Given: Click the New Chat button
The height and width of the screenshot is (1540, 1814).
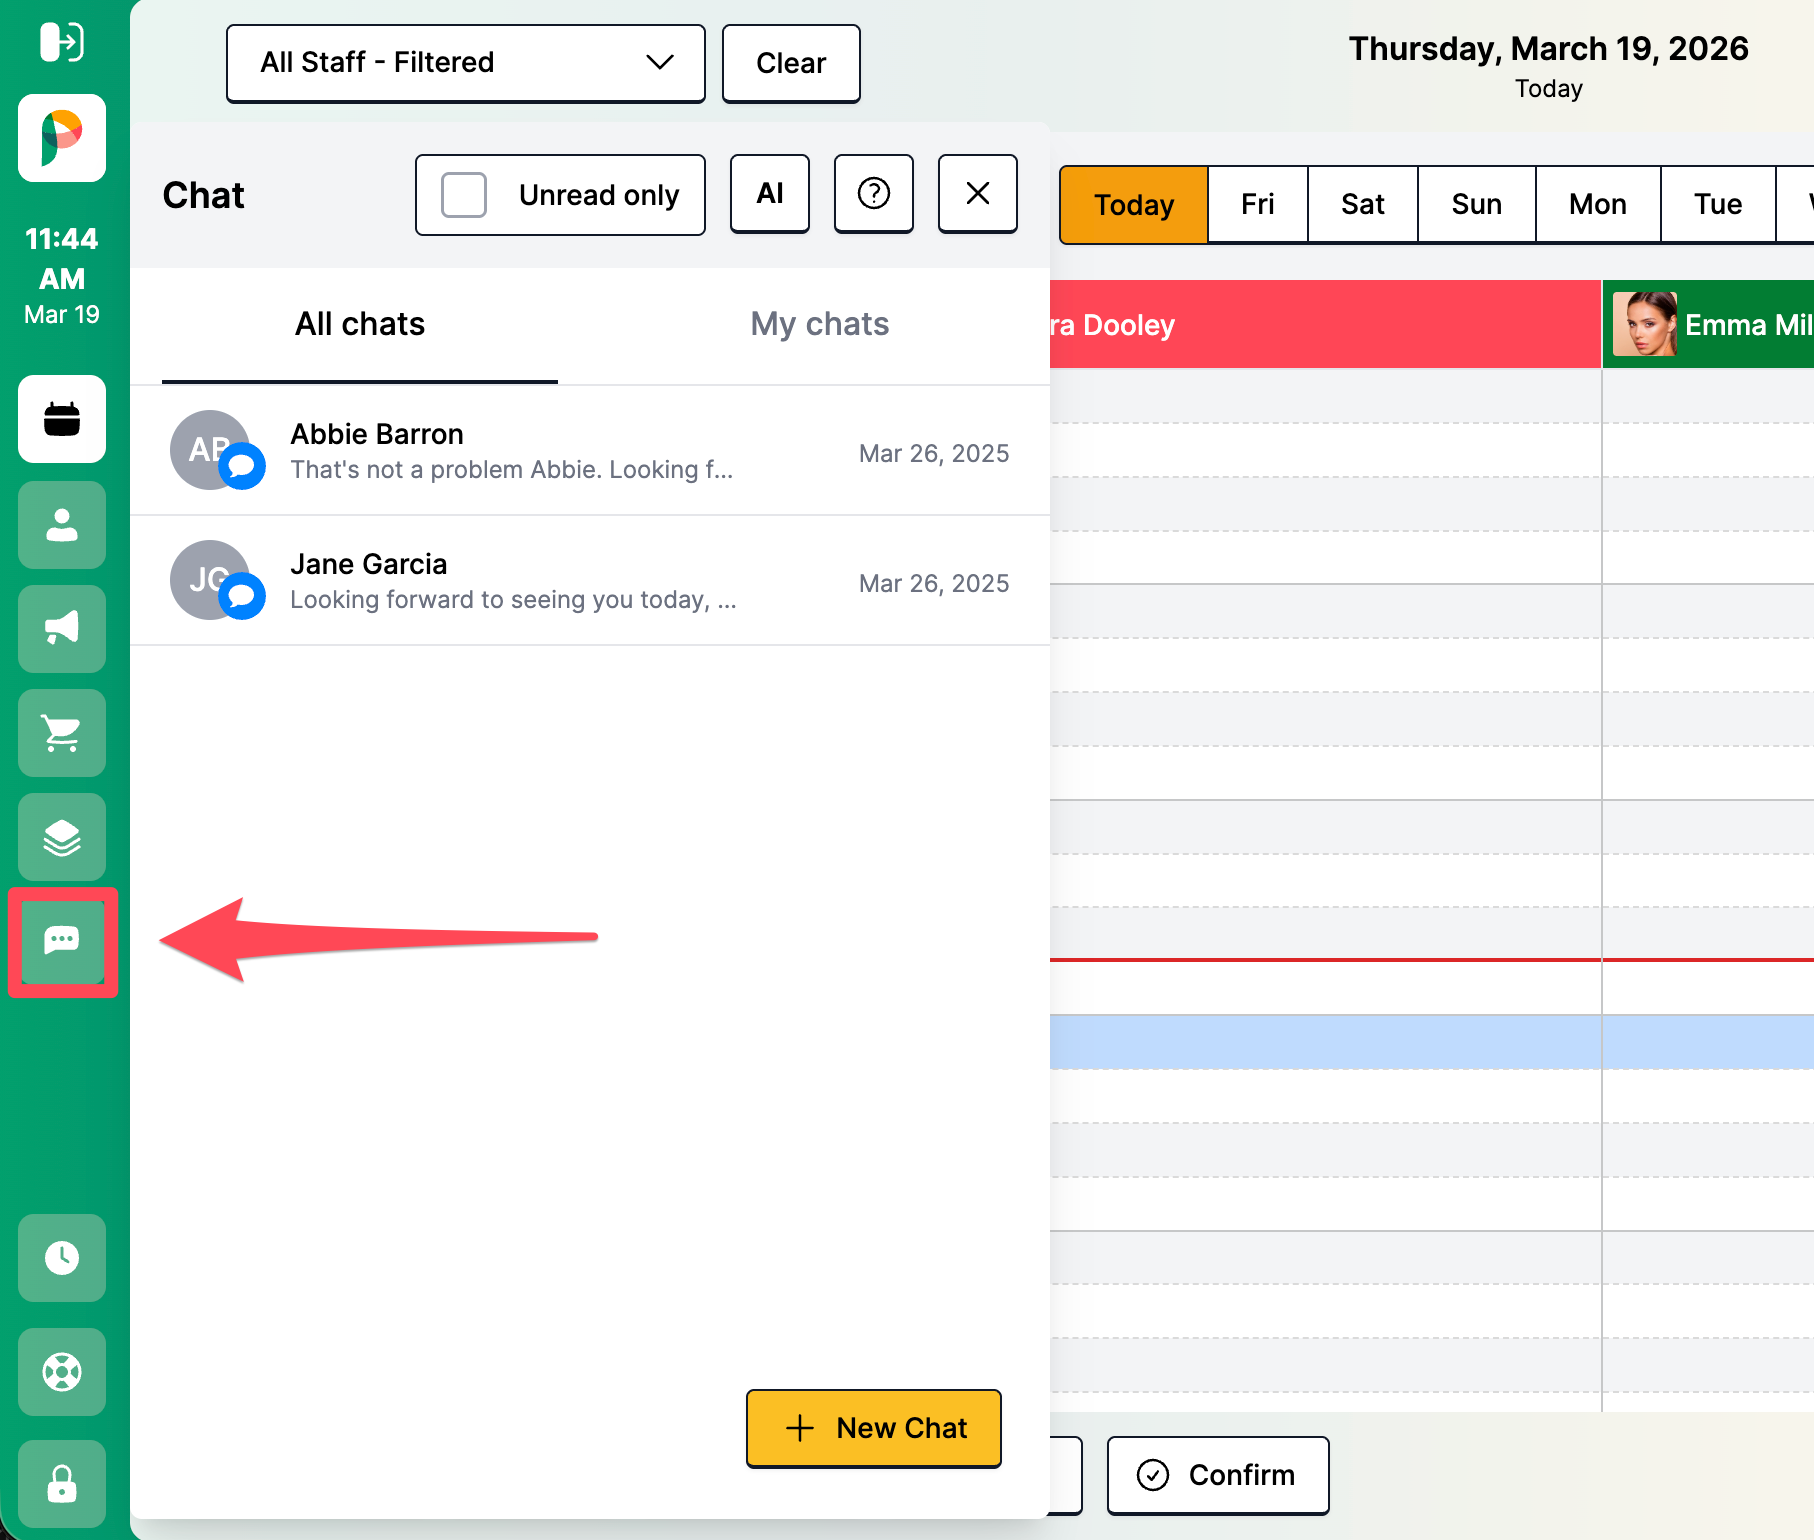Looking at the screenshot, I should click(874, 1428).
